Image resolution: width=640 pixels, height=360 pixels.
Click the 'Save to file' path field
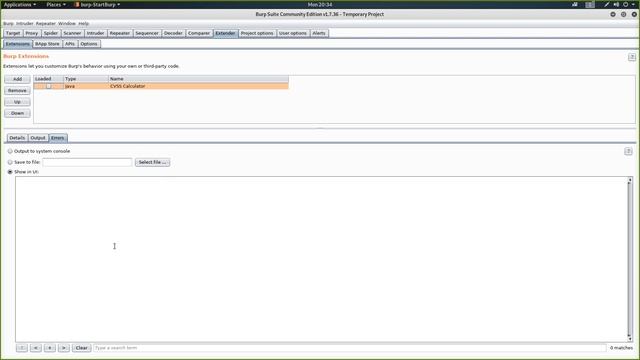[87, 162]
